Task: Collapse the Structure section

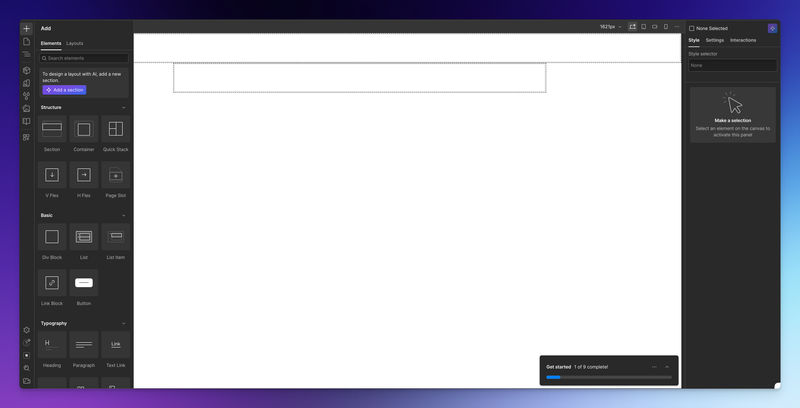Action: [x=123, y=108]
